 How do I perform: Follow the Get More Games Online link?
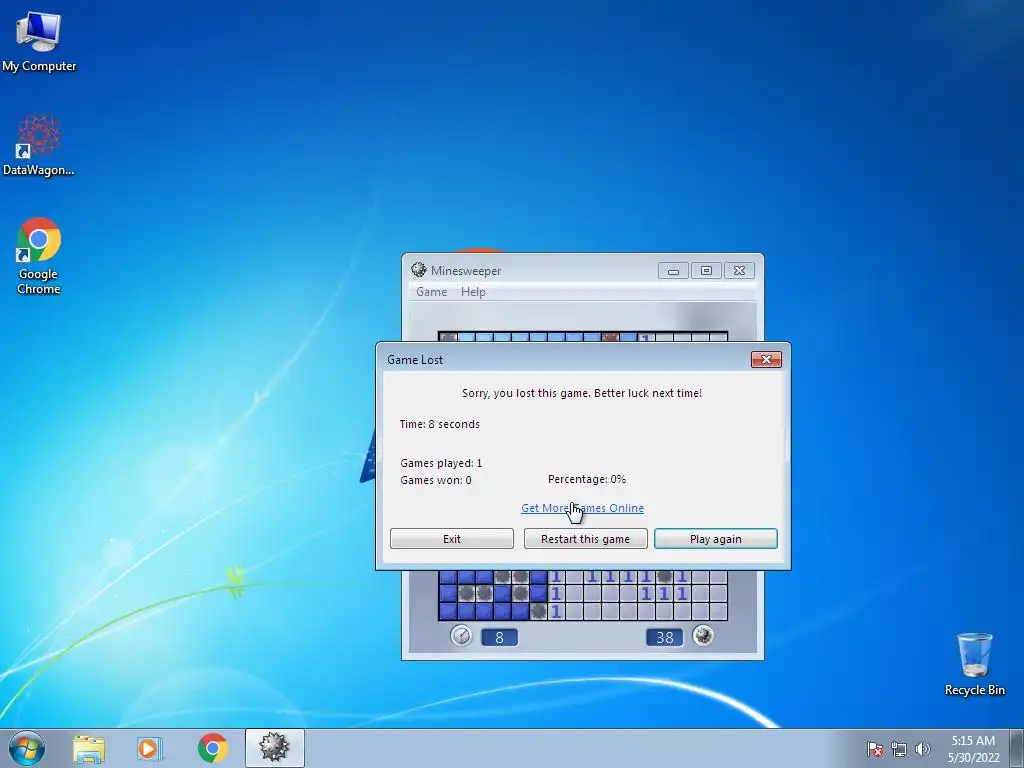click(x=583, y=508)
